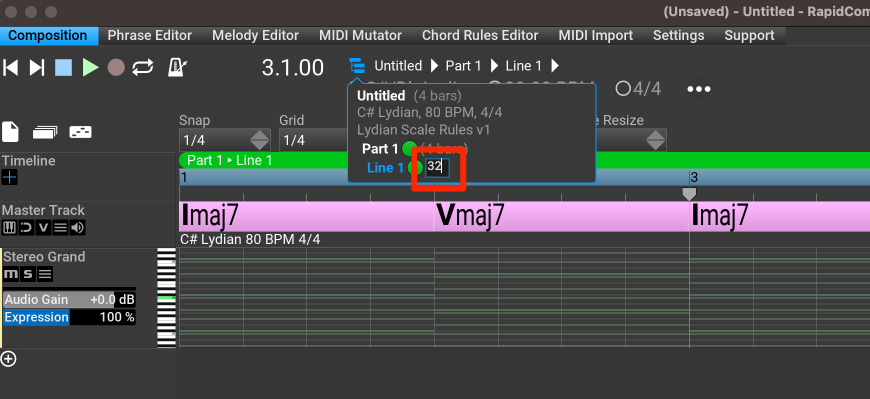Viewport: 870px width, 399px height.
Task: Switch to the Phrase Editor tab
Action: 150,36
